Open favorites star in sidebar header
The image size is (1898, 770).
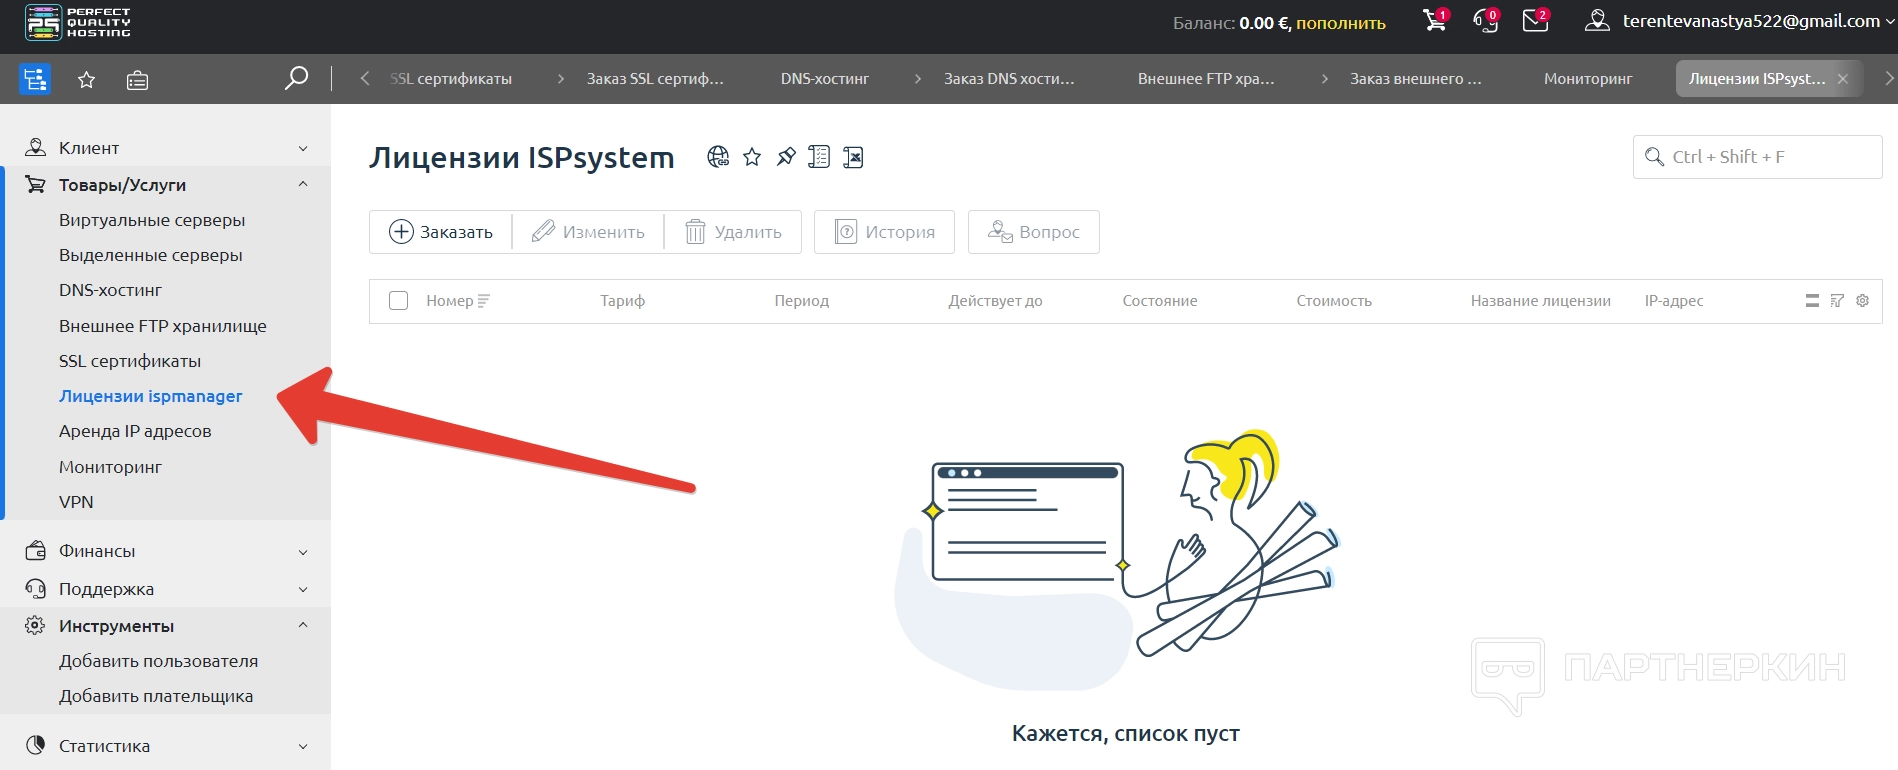click(87, 80)
